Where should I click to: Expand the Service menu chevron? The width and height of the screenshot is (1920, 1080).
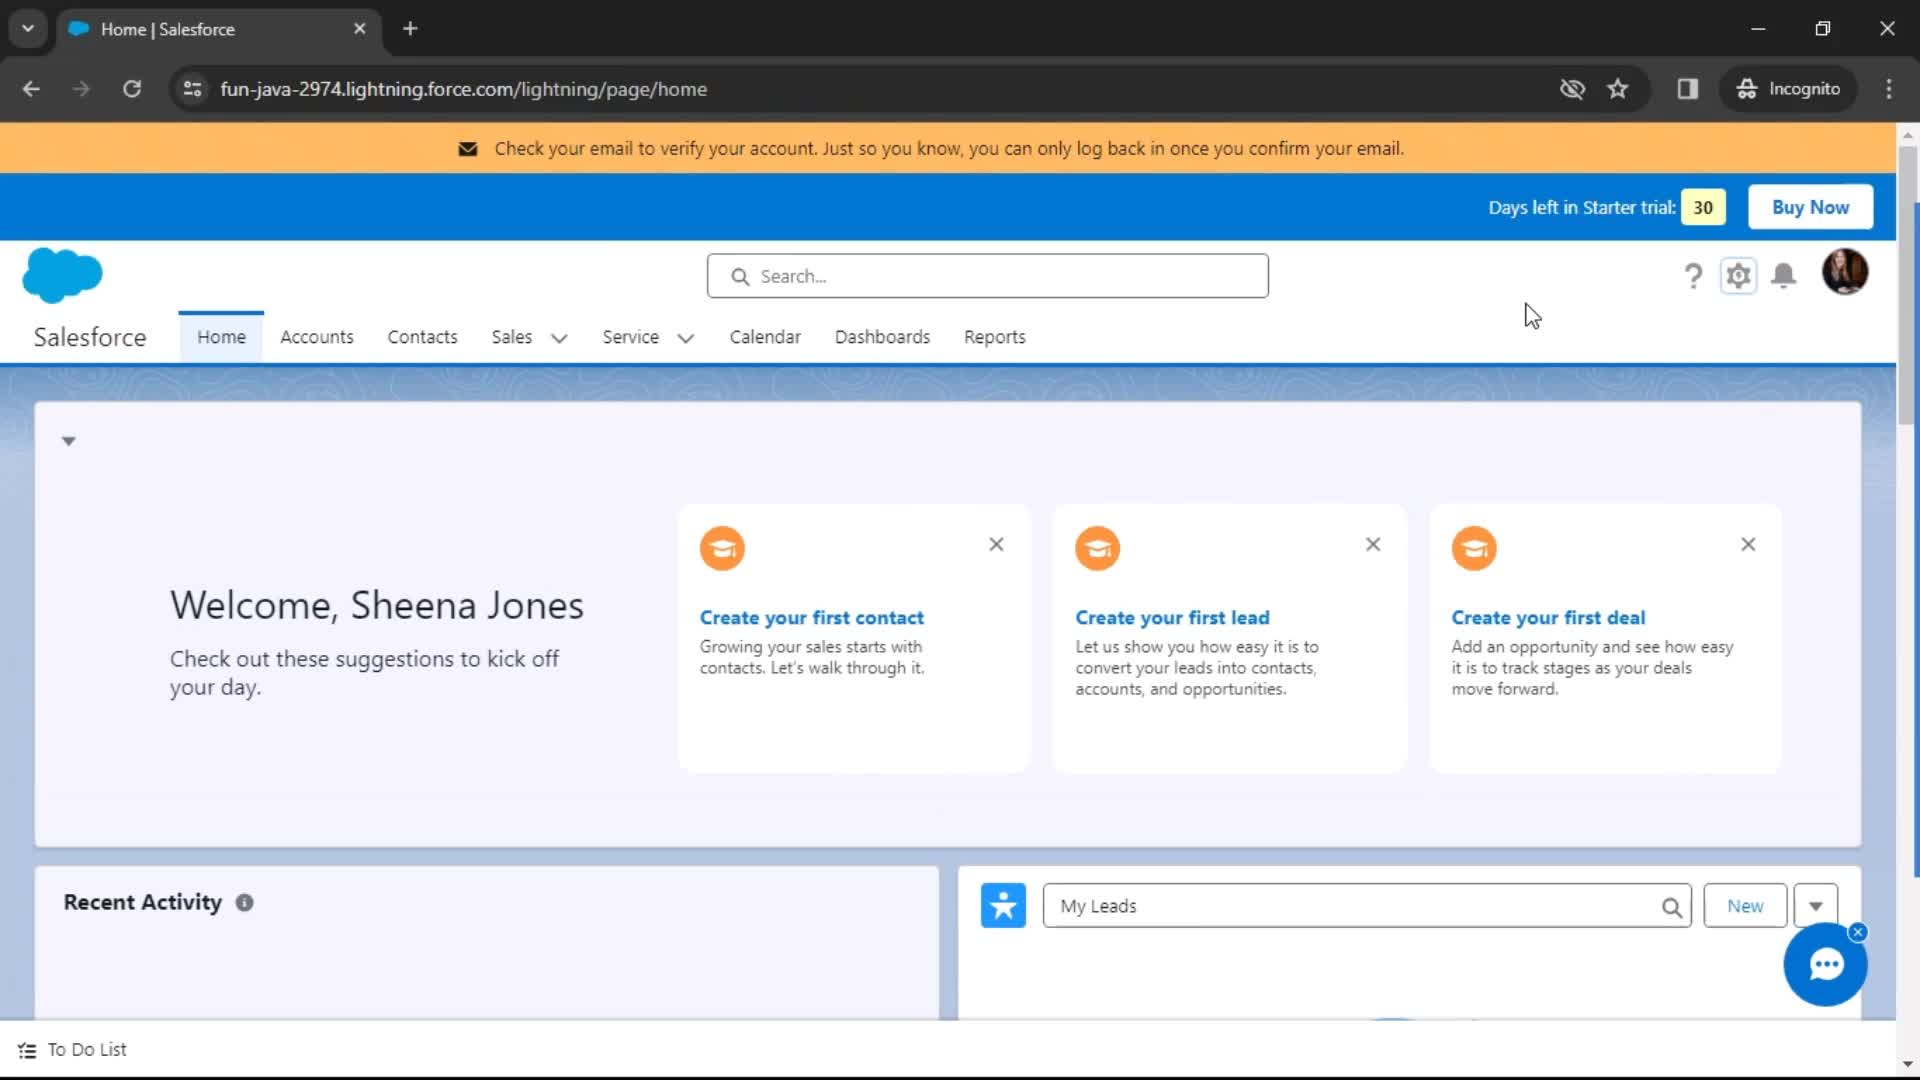[x=685, y=338]
